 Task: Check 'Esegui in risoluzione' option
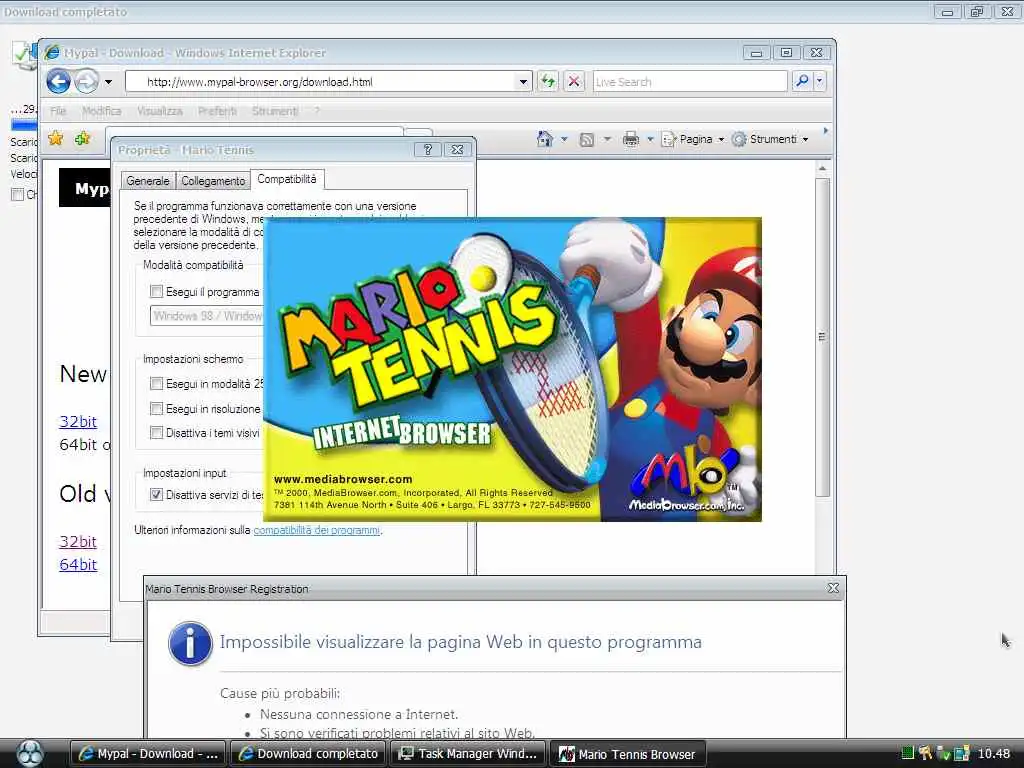(157, 409)
